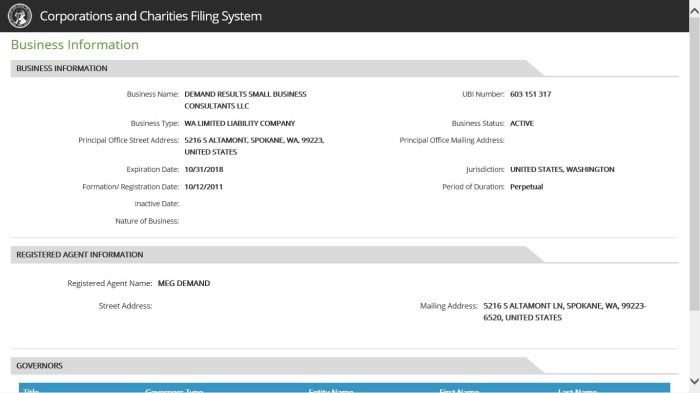Click the jurisdiction UNITED STATES, WASHINGTON value
The height and width of the screenshot is (393, 700).
coord(562,169)
